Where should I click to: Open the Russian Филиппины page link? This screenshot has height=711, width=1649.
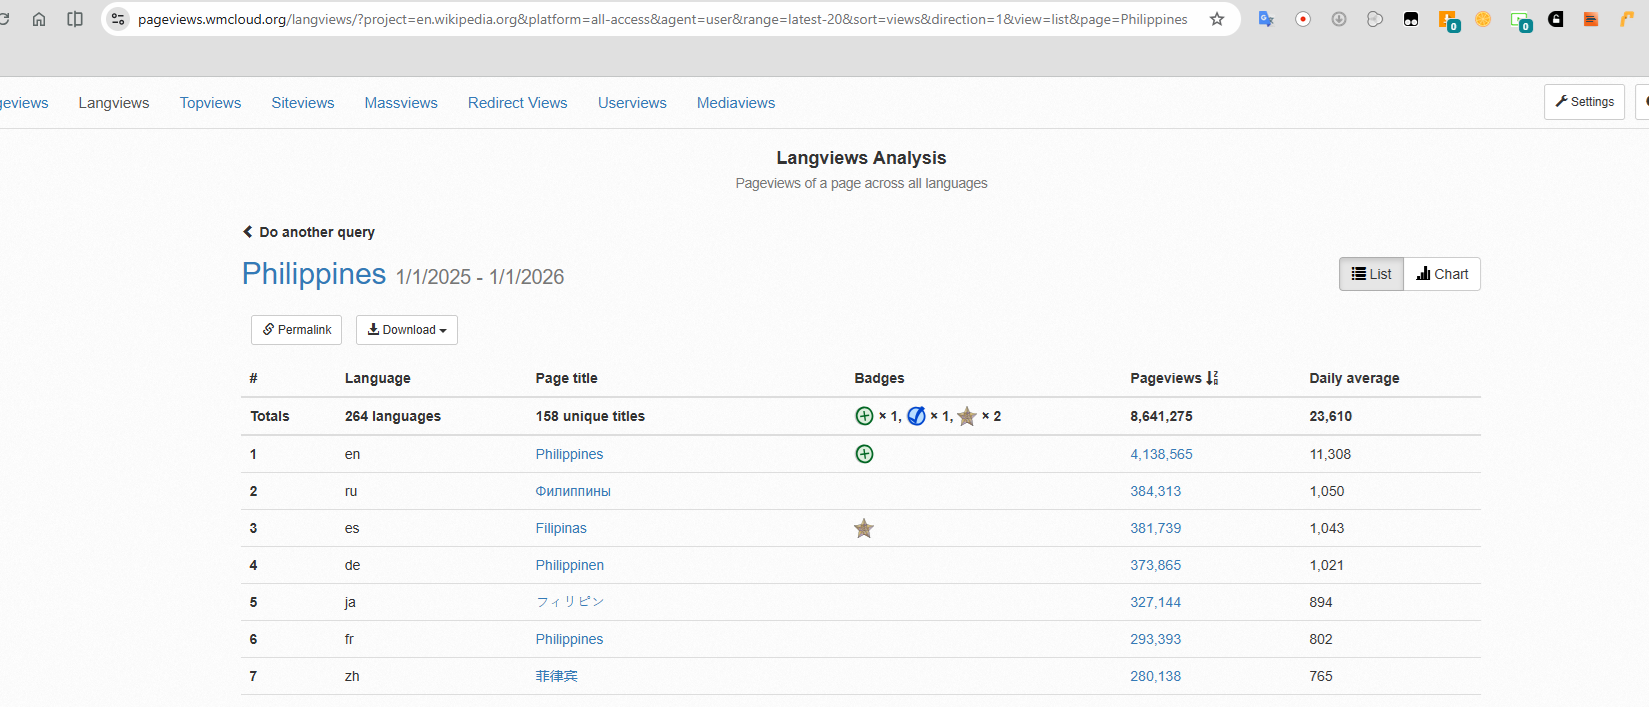pos(573,491)
